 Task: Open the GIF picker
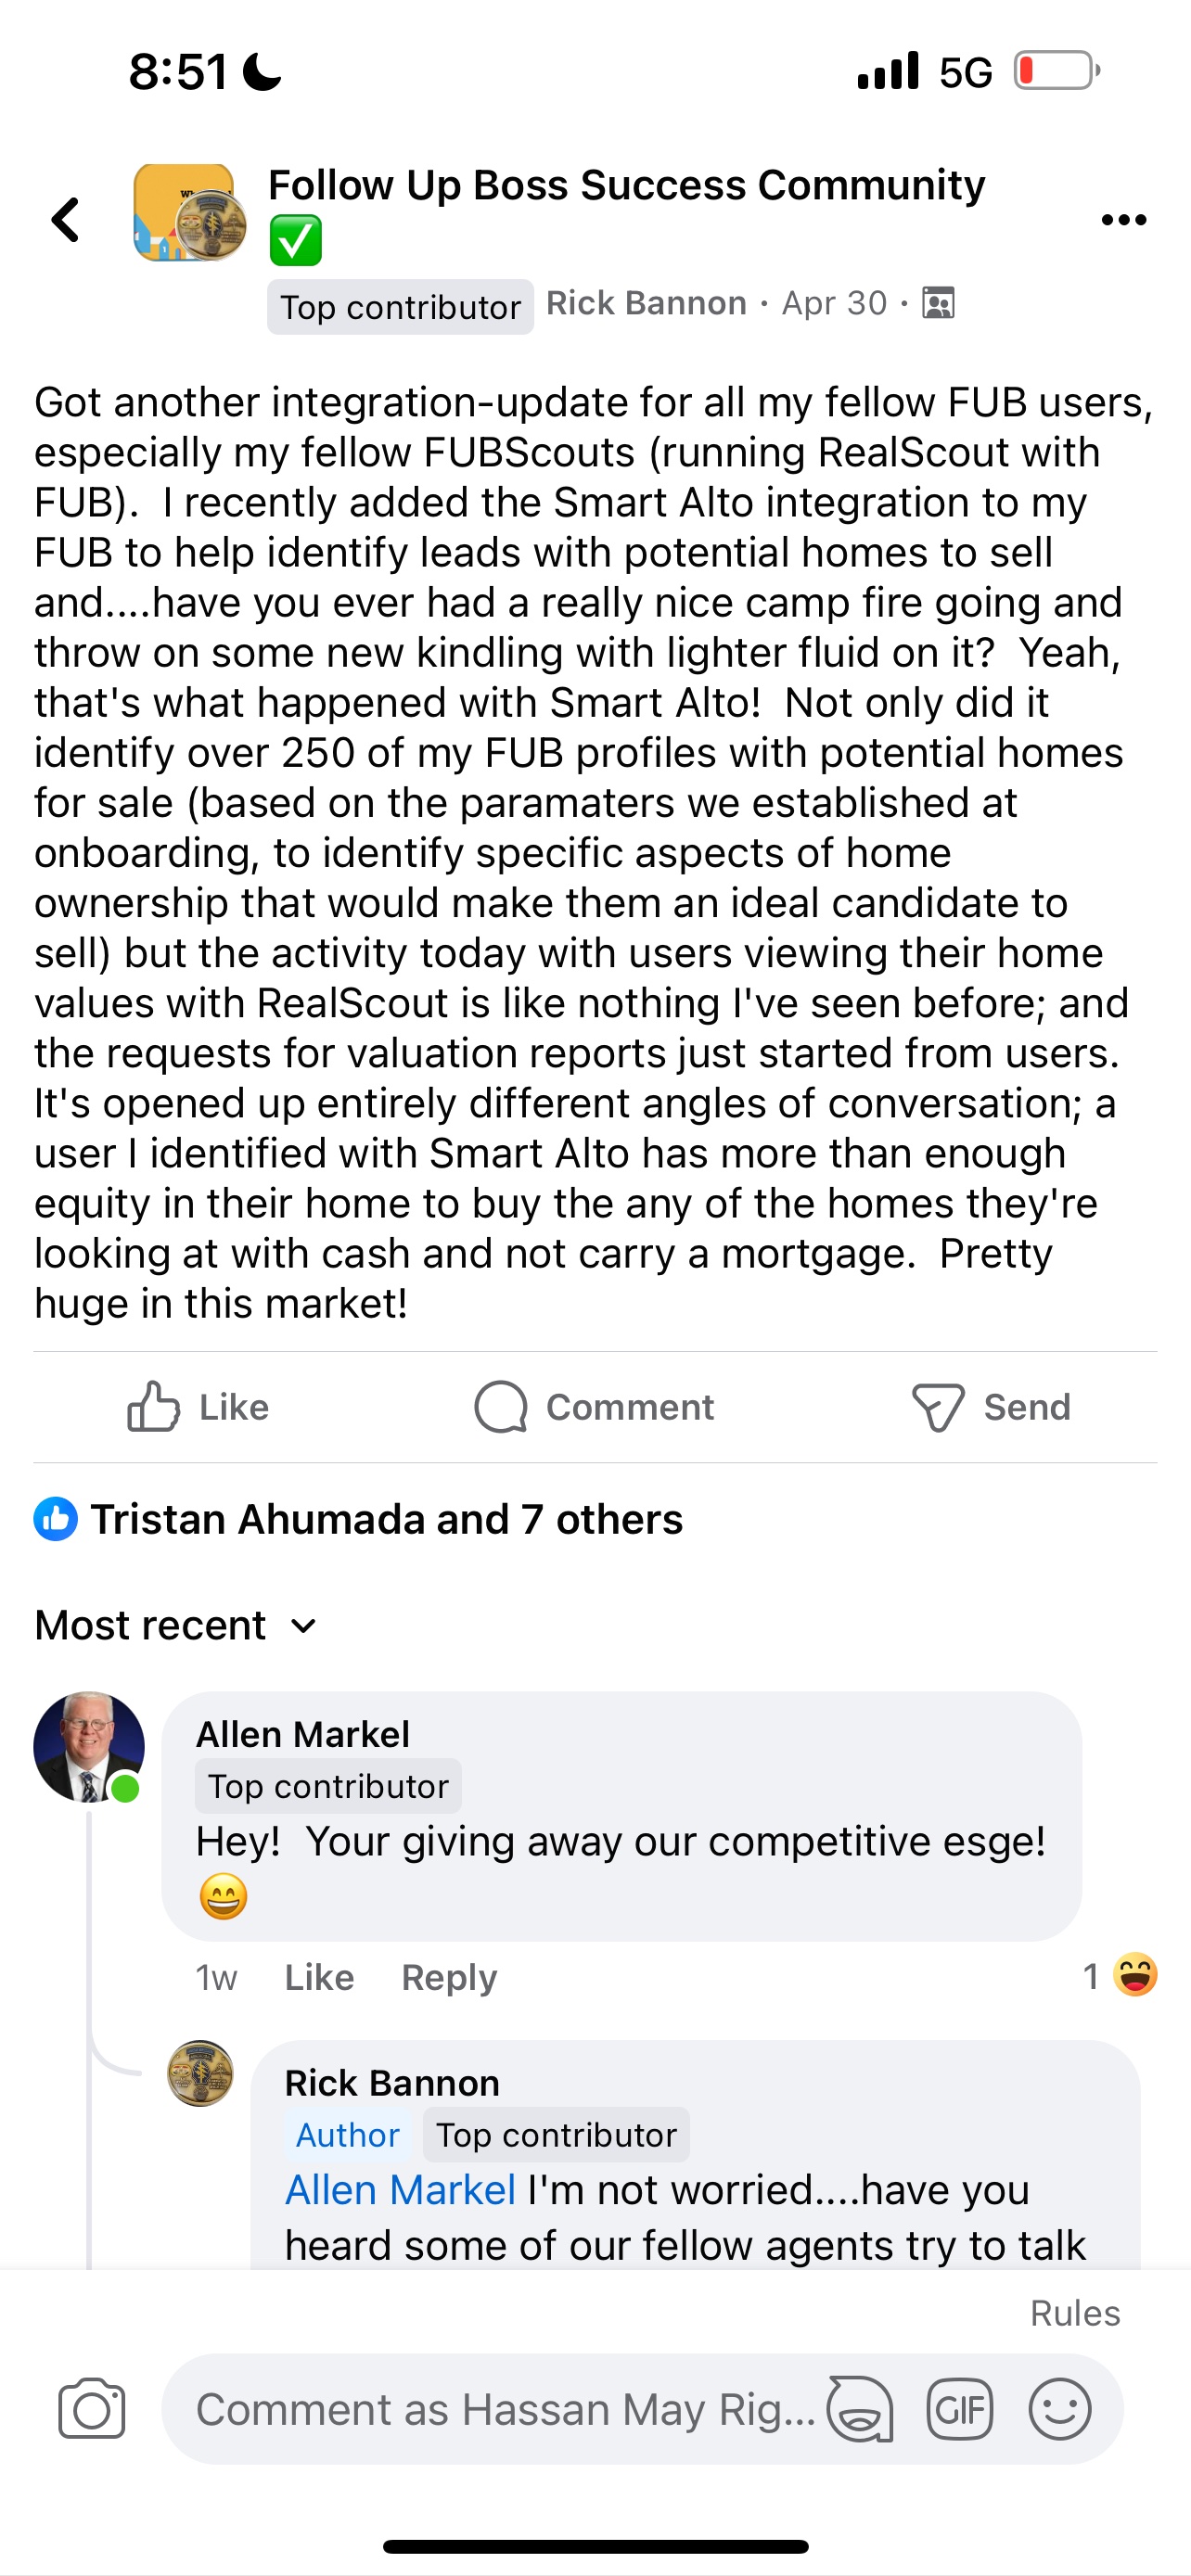tap(959, 2409)
